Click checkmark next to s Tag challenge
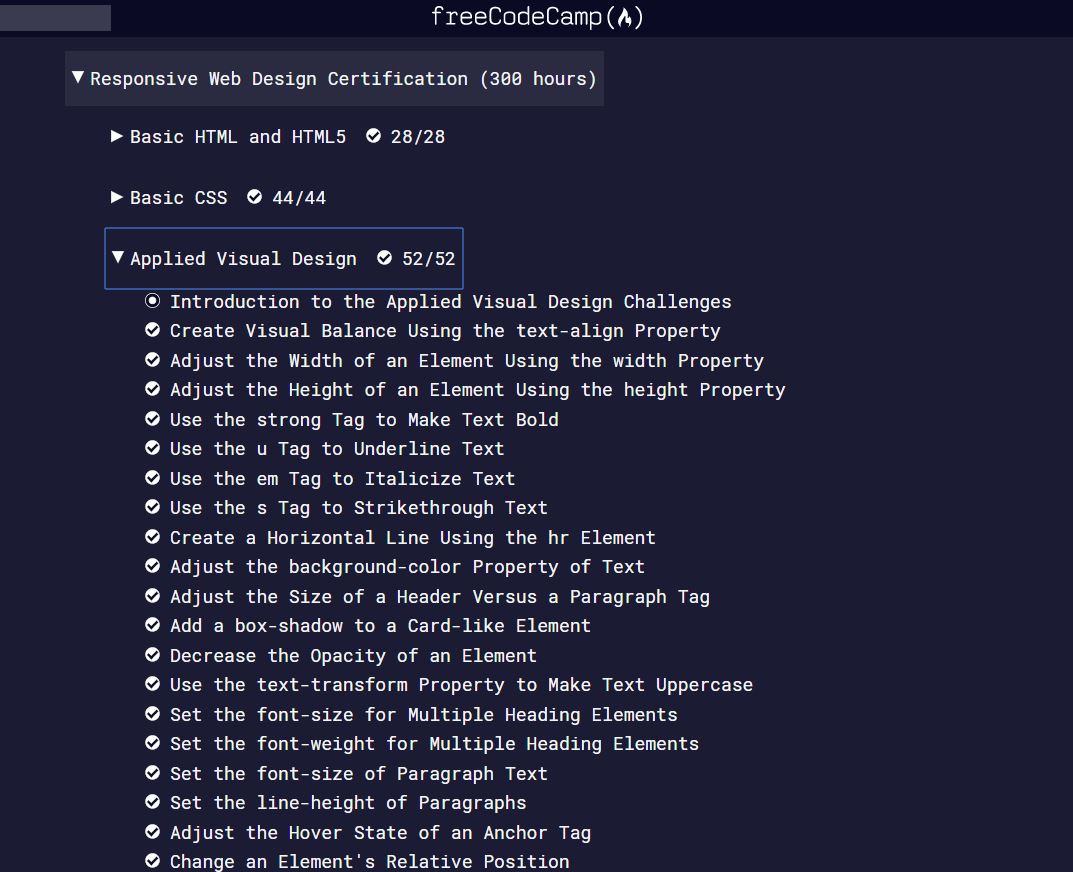Screen dimensions: 1073x872 153,506
